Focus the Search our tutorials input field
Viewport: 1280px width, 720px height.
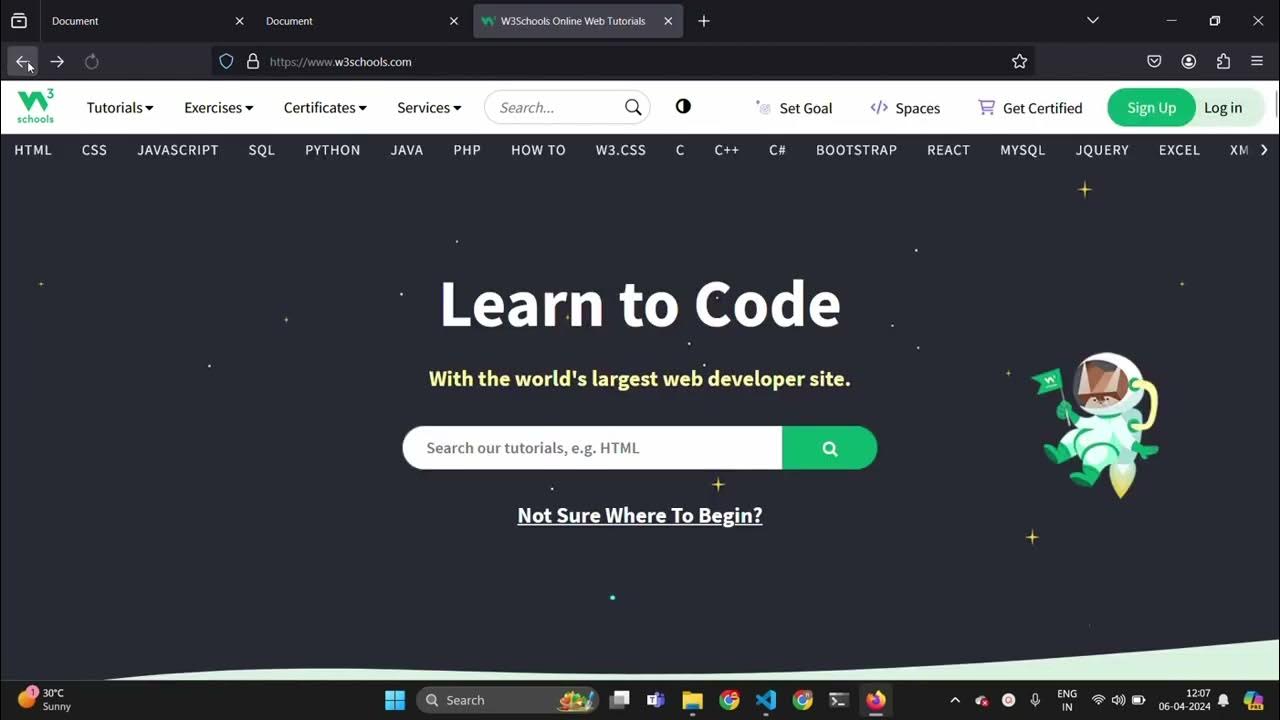[x=592, y=448]
